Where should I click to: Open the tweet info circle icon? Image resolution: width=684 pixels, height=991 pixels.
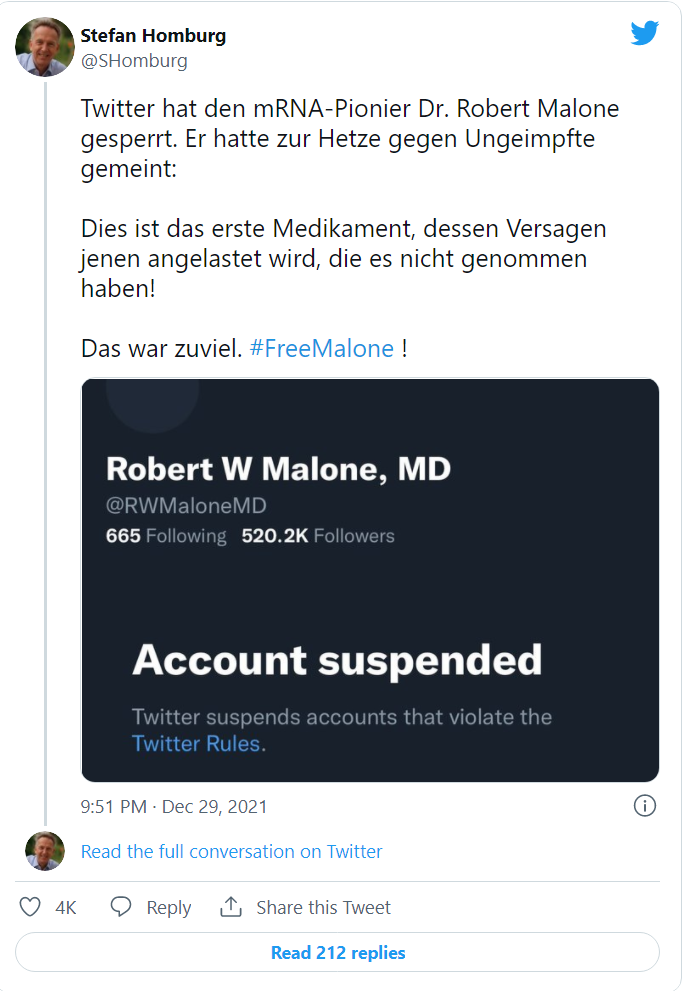point(644,806)
